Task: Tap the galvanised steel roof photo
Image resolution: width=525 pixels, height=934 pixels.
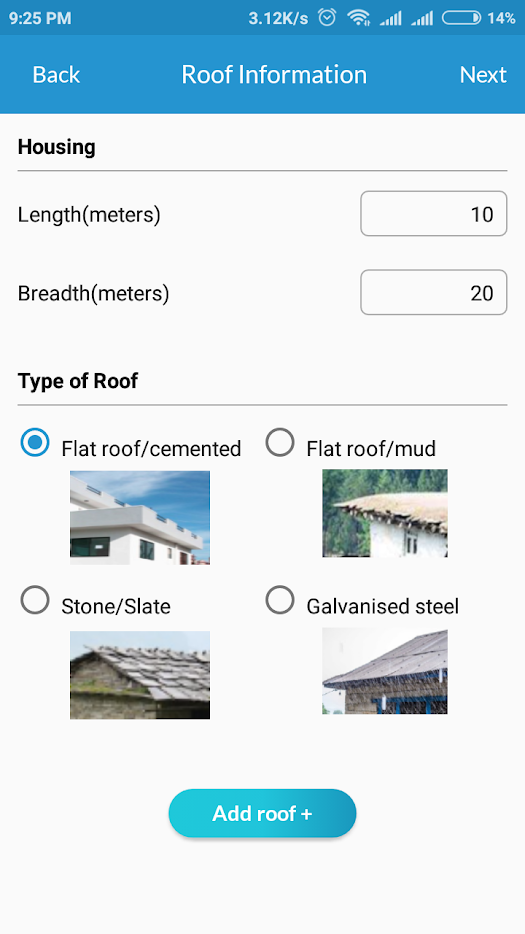Action: (x=385, y=671)
